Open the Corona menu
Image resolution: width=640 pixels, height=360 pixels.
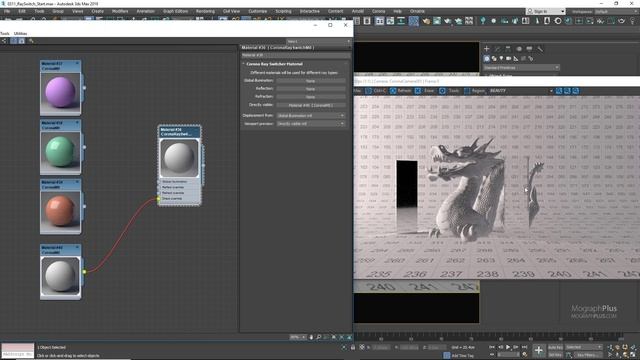click(378, 11)
